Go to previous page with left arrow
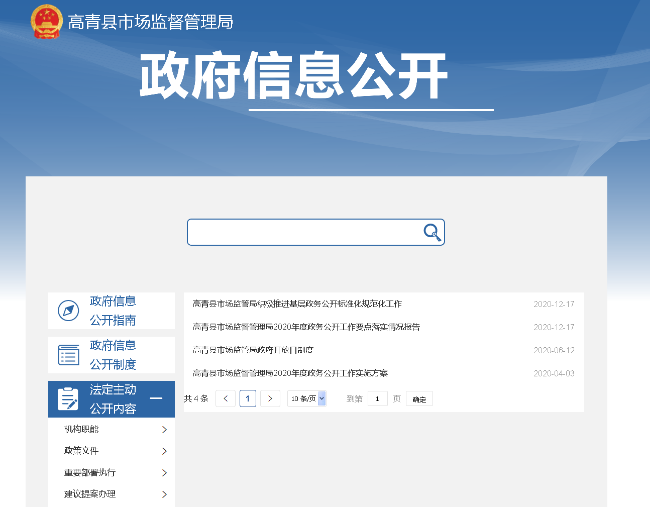Viewport: 650px width, 507px height. point(225,398)
